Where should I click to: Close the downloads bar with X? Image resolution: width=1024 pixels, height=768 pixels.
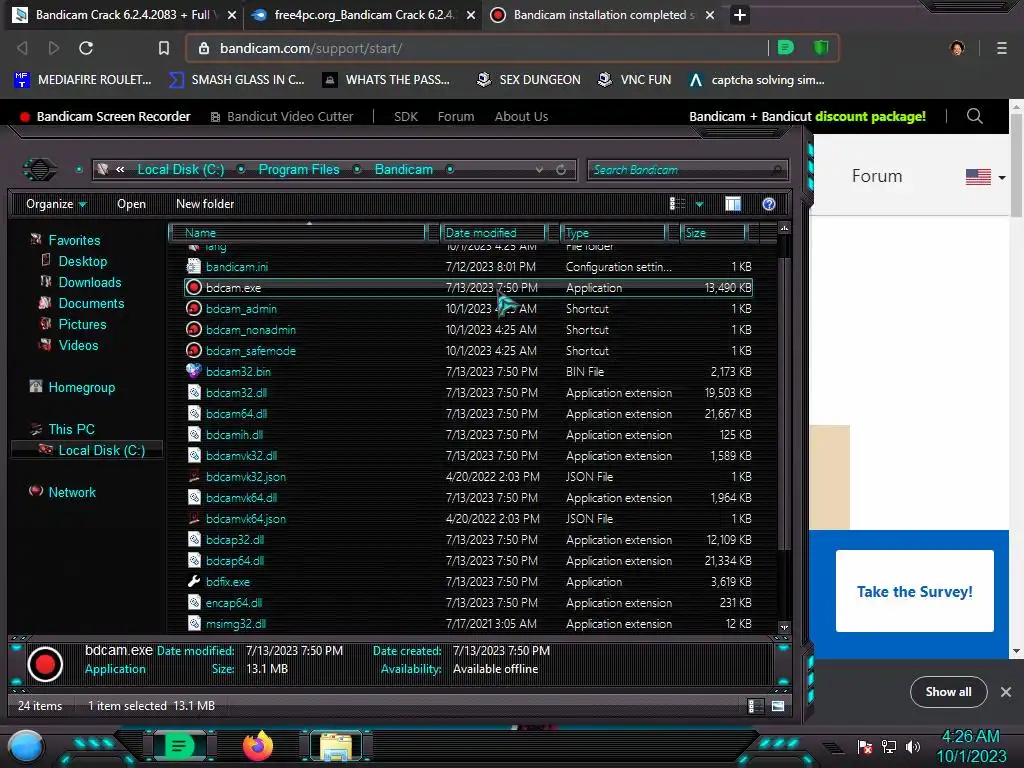(x=1006, y=692)
